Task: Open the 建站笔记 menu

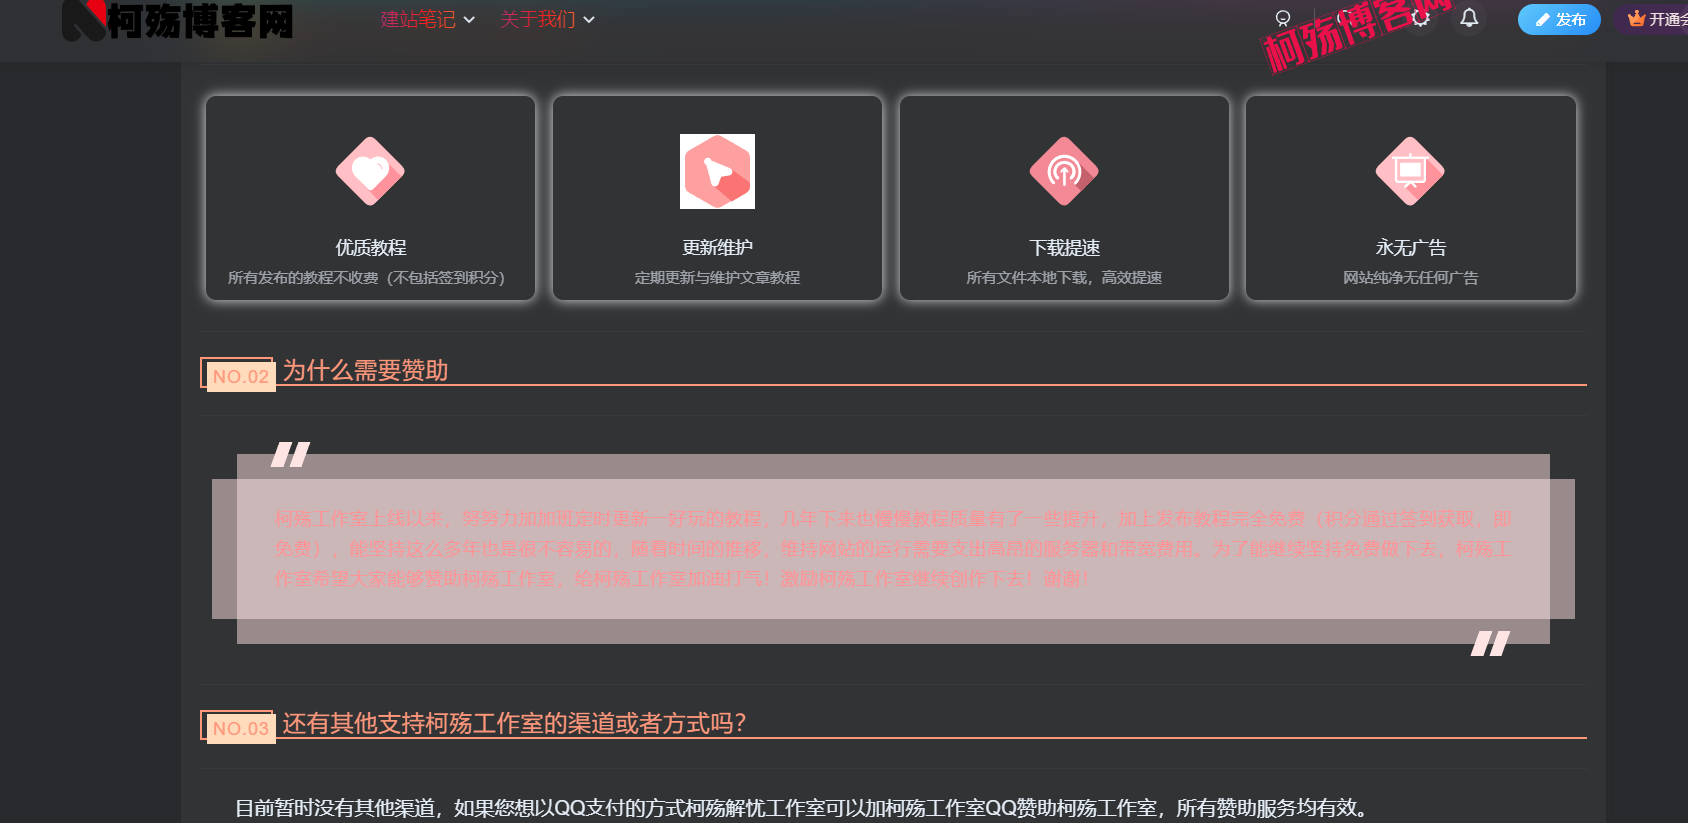Action: click(418, 19)
